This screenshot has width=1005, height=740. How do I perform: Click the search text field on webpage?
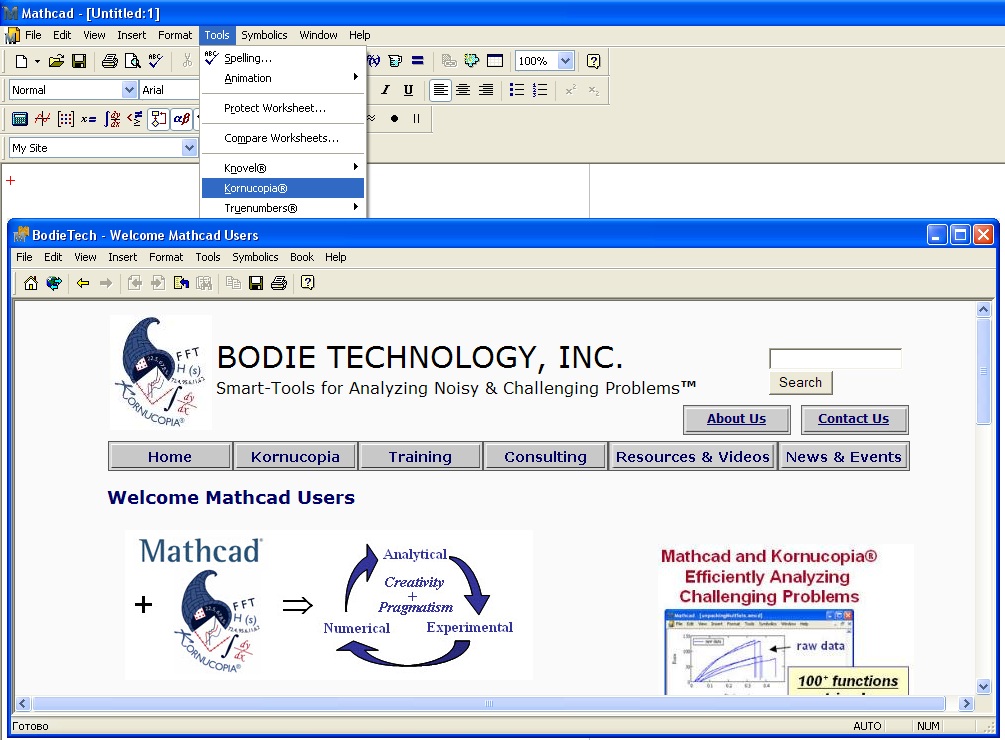[x=835, y=359]
